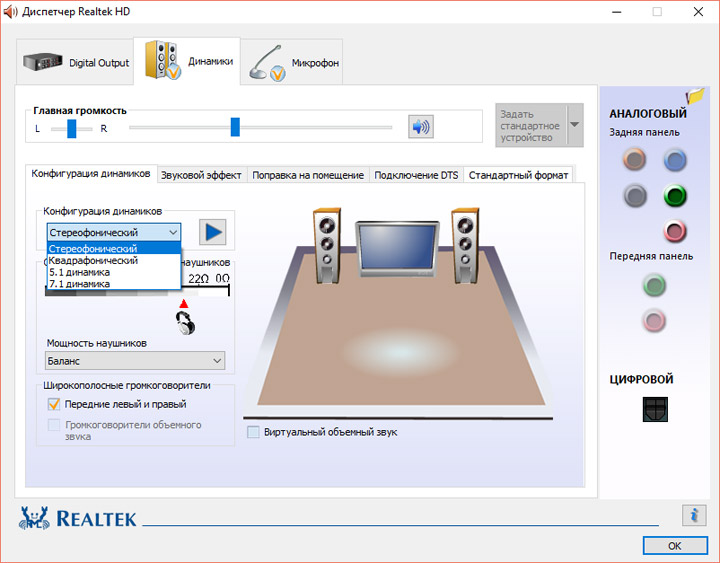This screenshot has height=563, width=720.
Task: Click the main volume slider handle
Action: (x=235, y=127)
